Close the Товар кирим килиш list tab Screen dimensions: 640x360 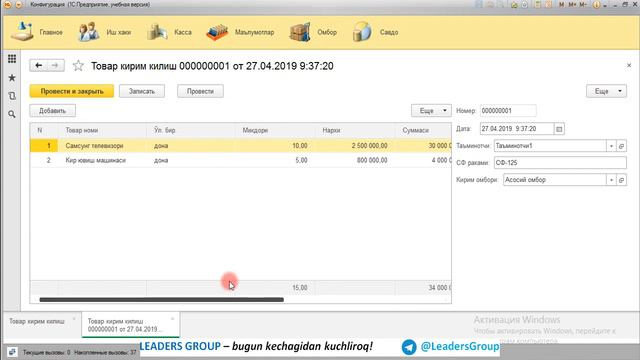click(74, 319)
